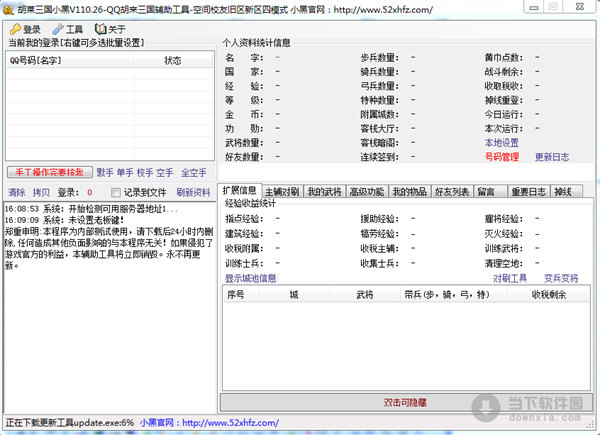This screenshot has width=600, height=435.
Task: Open the 工具 menu
Action: [68, 29]
